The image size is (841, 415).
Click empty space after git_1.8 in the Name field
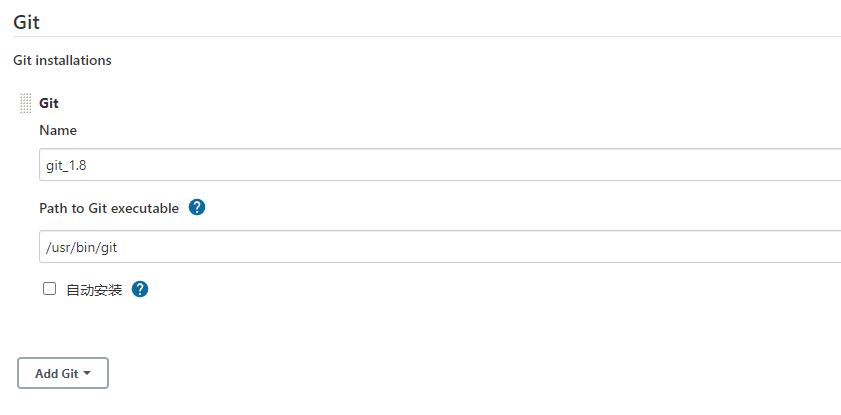pyautogui.click(x=500, y=165)
